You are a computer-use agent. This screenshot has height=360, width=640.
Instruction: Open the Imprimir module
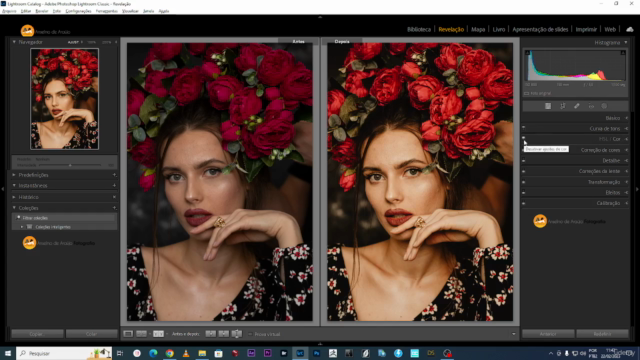(586, 29)
